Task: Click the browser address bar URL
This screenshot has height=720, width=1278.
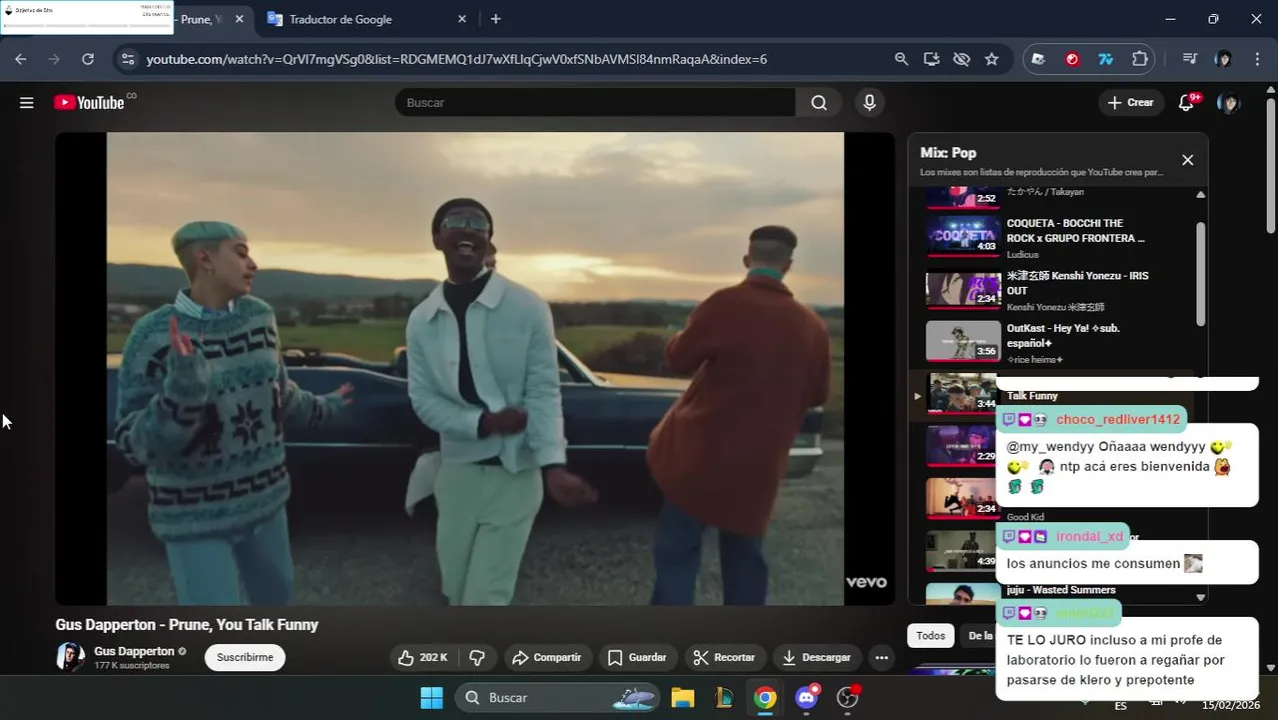Action: pos(457,59)
